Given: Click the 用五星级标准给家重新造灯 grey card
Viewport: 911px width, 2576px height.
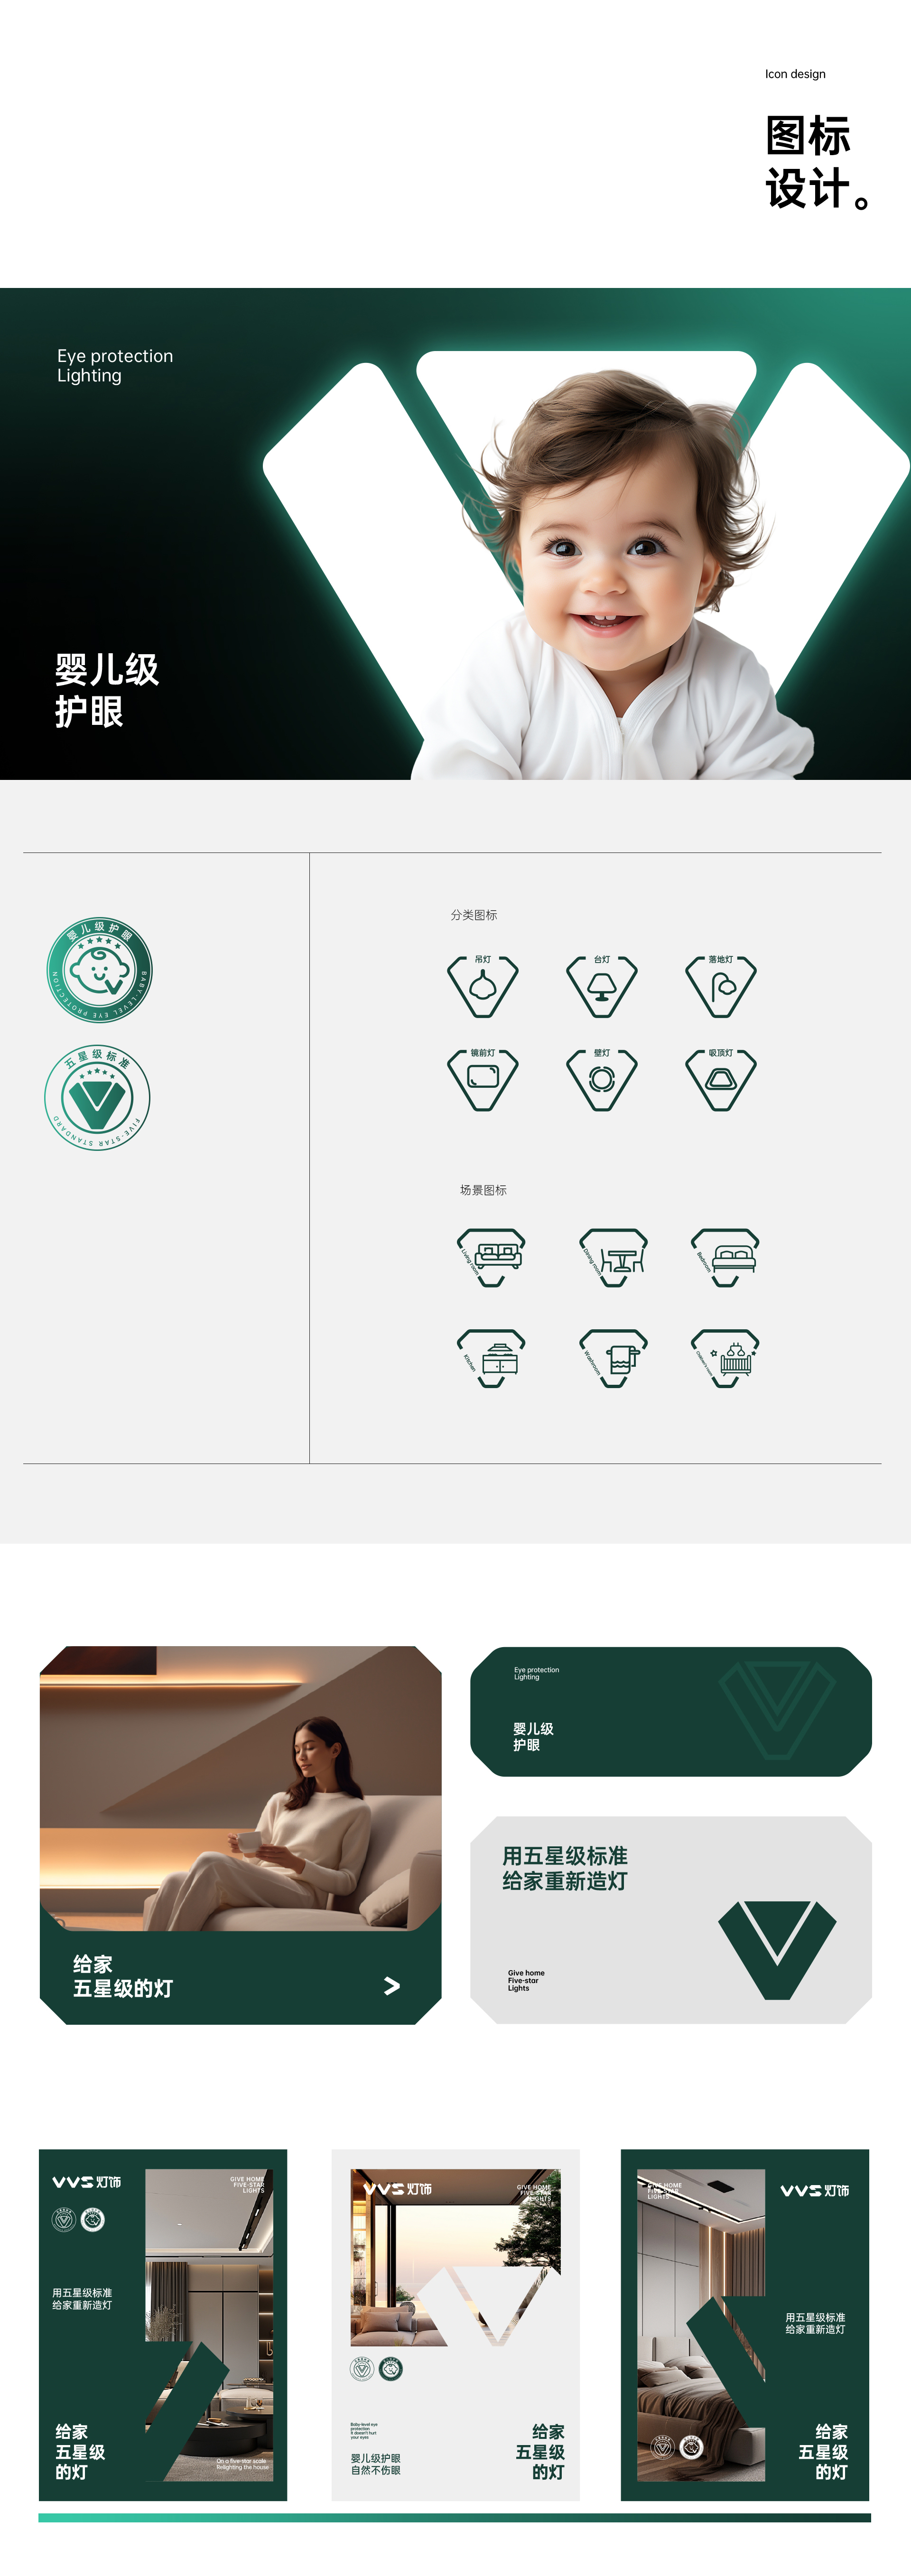Looking at the screenshot, I should pos(671,1920).
